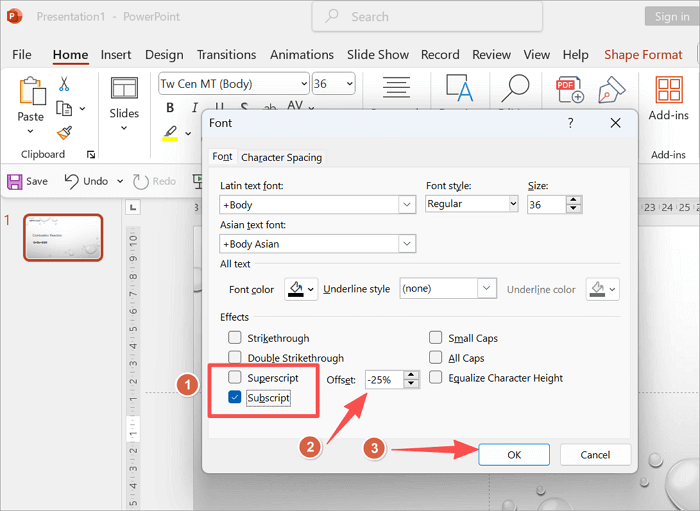Open the Insert ribbon tab
Image resolution: width=700 pixels, height=511 pixels.
pos(116,55)
